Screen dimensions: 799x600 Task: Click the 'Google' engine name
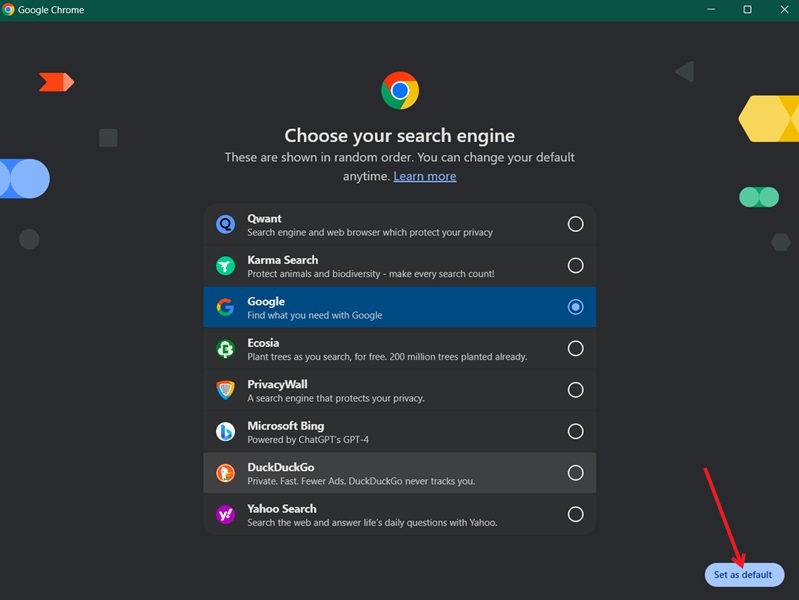pos(266,302)
